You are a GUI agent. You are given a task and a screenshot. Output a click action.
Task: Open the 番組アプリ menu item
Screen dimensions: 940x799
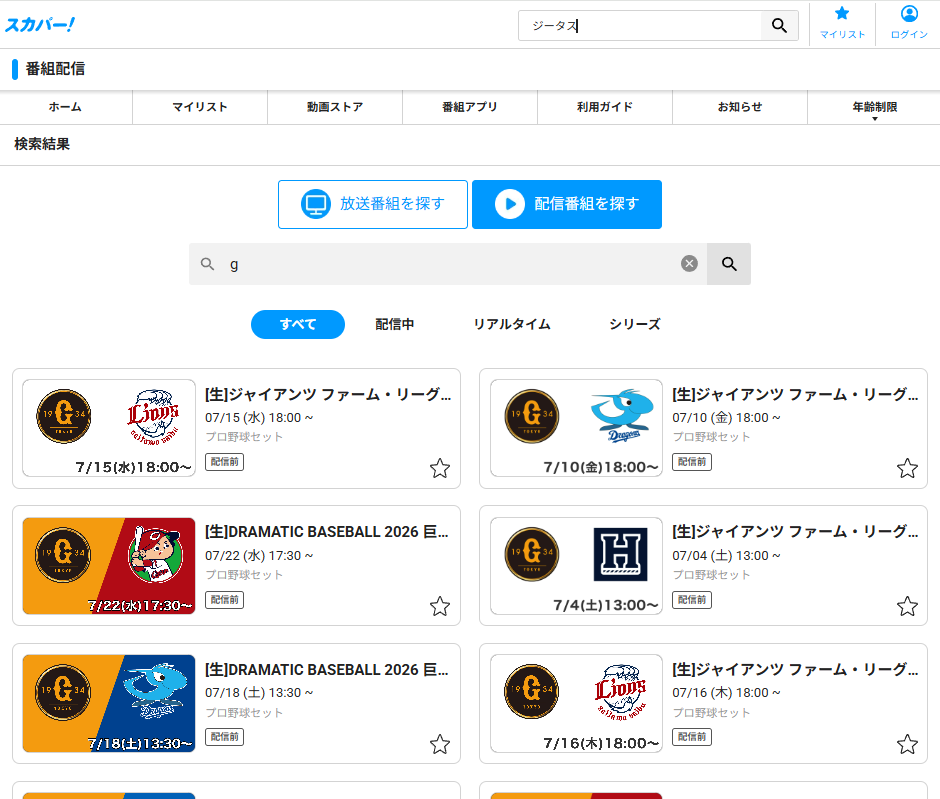[470, 107]
